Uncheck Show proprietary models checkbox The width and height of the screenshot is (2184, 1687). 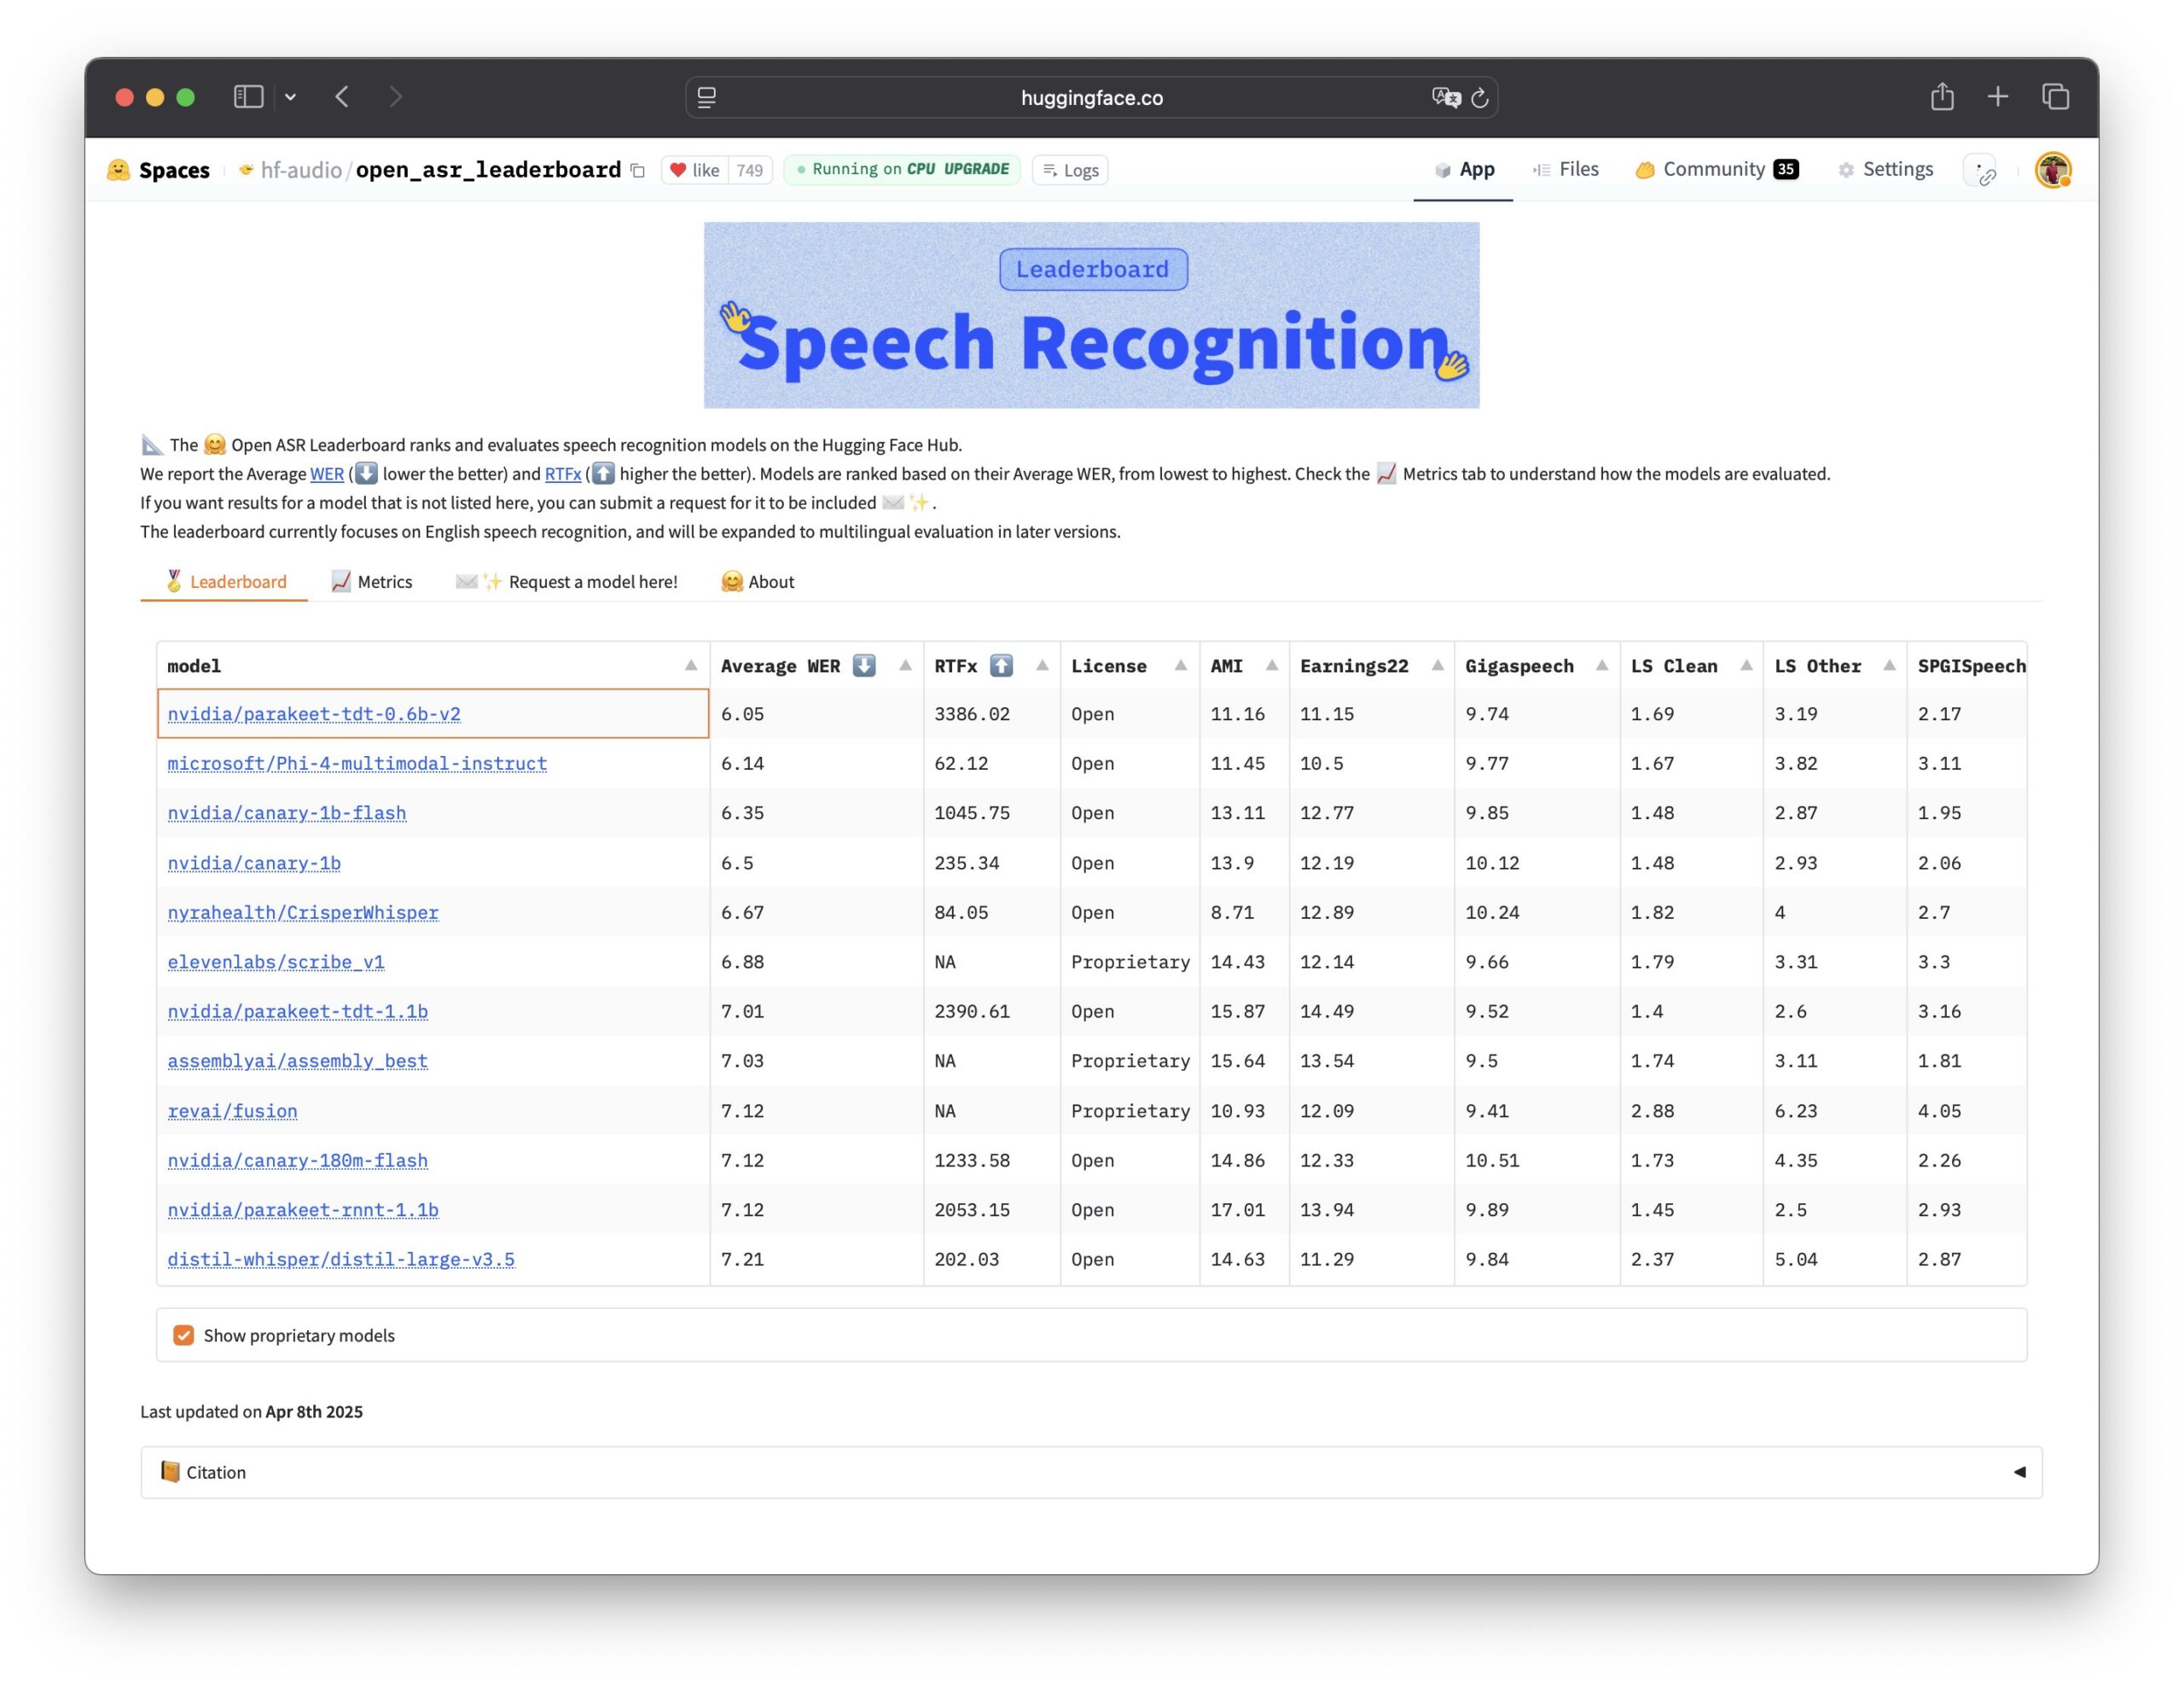pos(183,1336)
